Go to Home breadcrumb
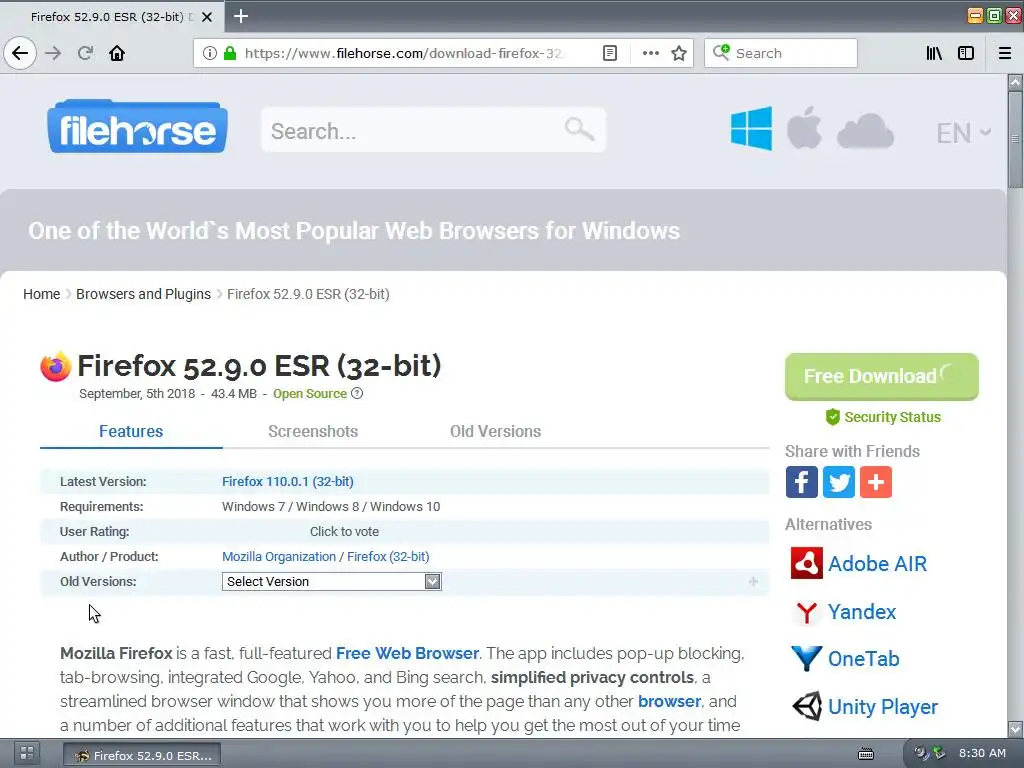The height and width of the screenshot is (768, 1024). point(41,294)
